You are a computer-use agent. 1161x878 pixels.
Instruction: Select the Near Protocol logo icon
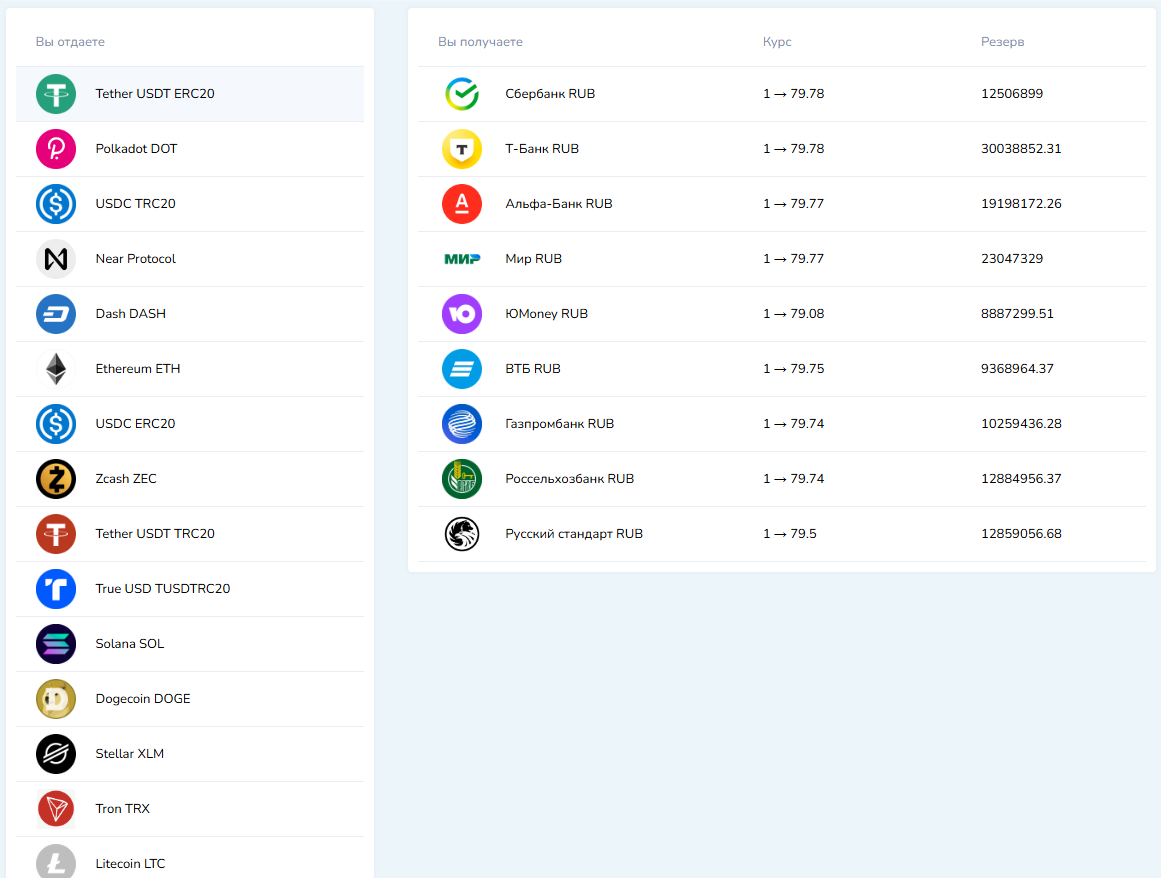point(56,259)
